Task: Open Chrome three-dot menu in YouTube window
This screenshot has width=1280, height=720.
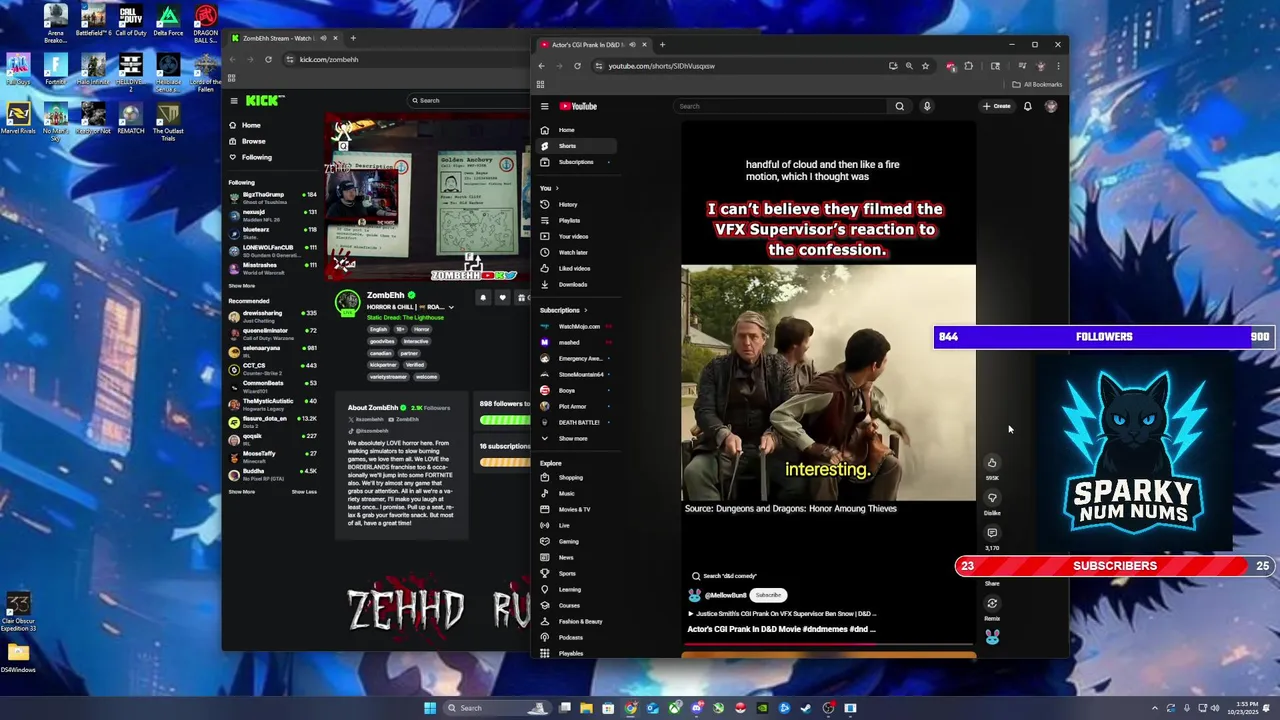Action: tap(1058, 66)
